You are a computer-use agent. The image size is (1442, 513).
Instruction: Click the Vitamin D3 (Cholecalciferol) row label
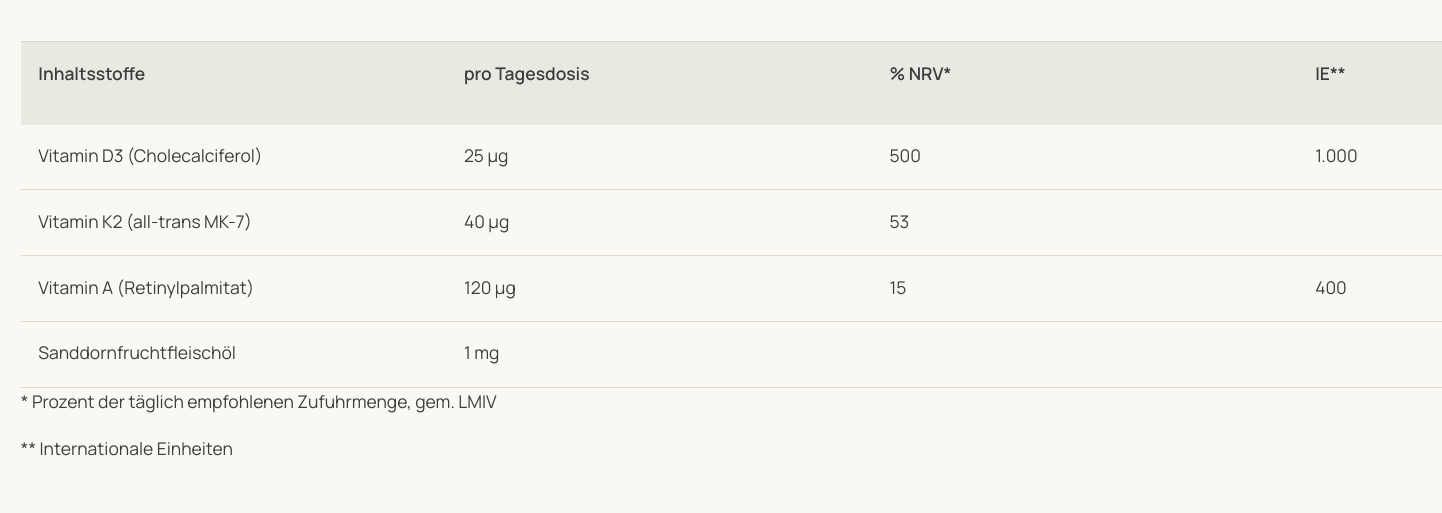click(x=149, y=156)
